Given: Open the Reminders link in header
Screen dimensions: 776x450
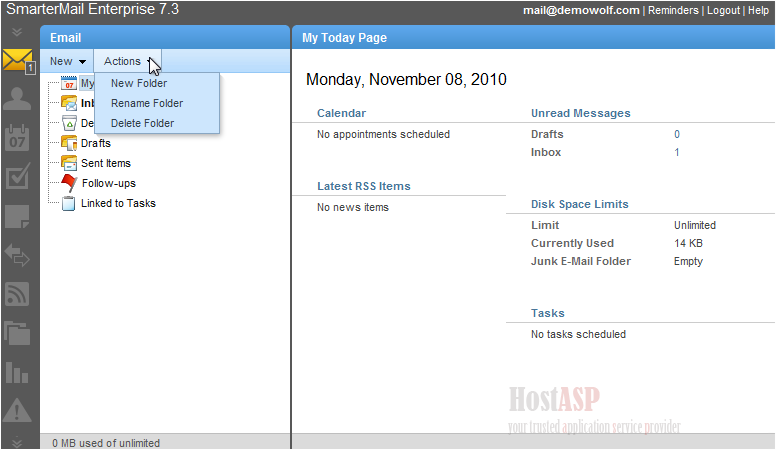Looking at the screenshot, I should [x=673, y=10].
